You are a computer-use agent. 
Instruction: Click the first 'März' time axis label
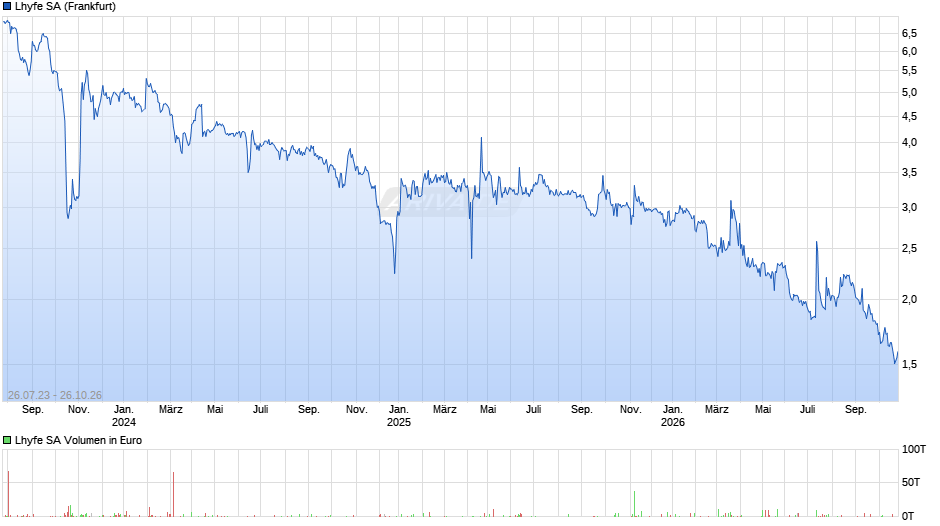[x=171, y=410]
